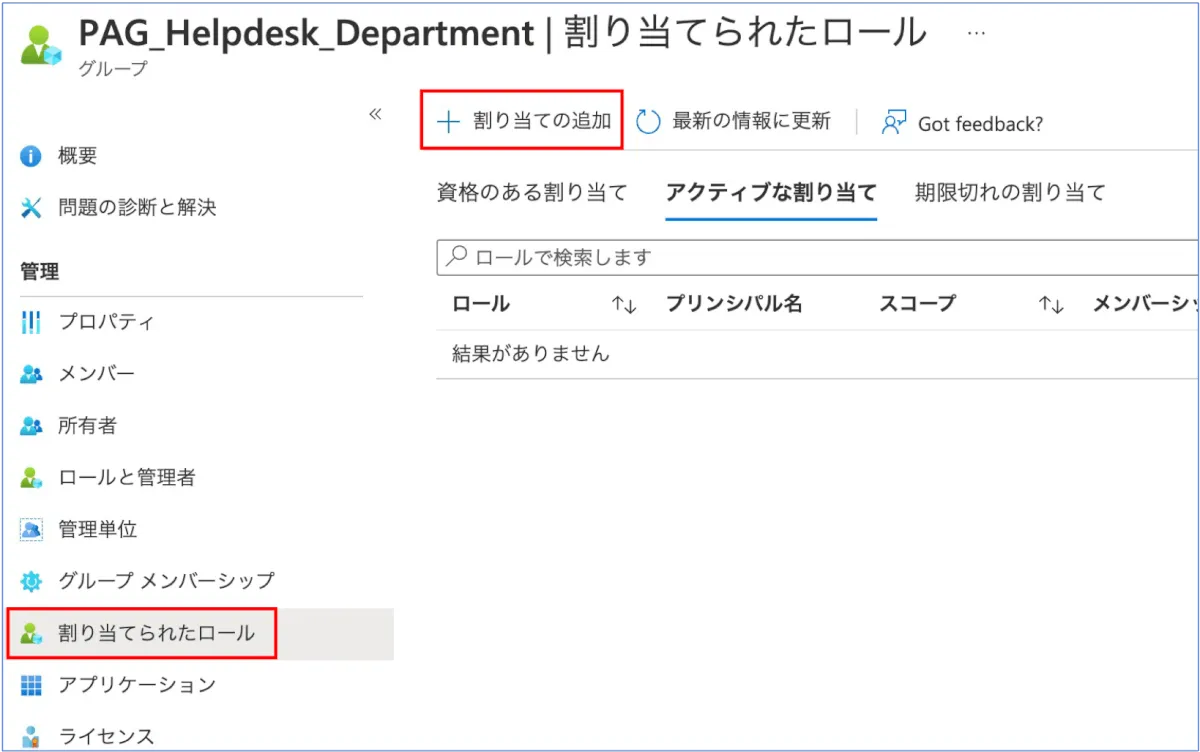Click the 概要 info icon
1200x752 pixels.
point(32,156)
